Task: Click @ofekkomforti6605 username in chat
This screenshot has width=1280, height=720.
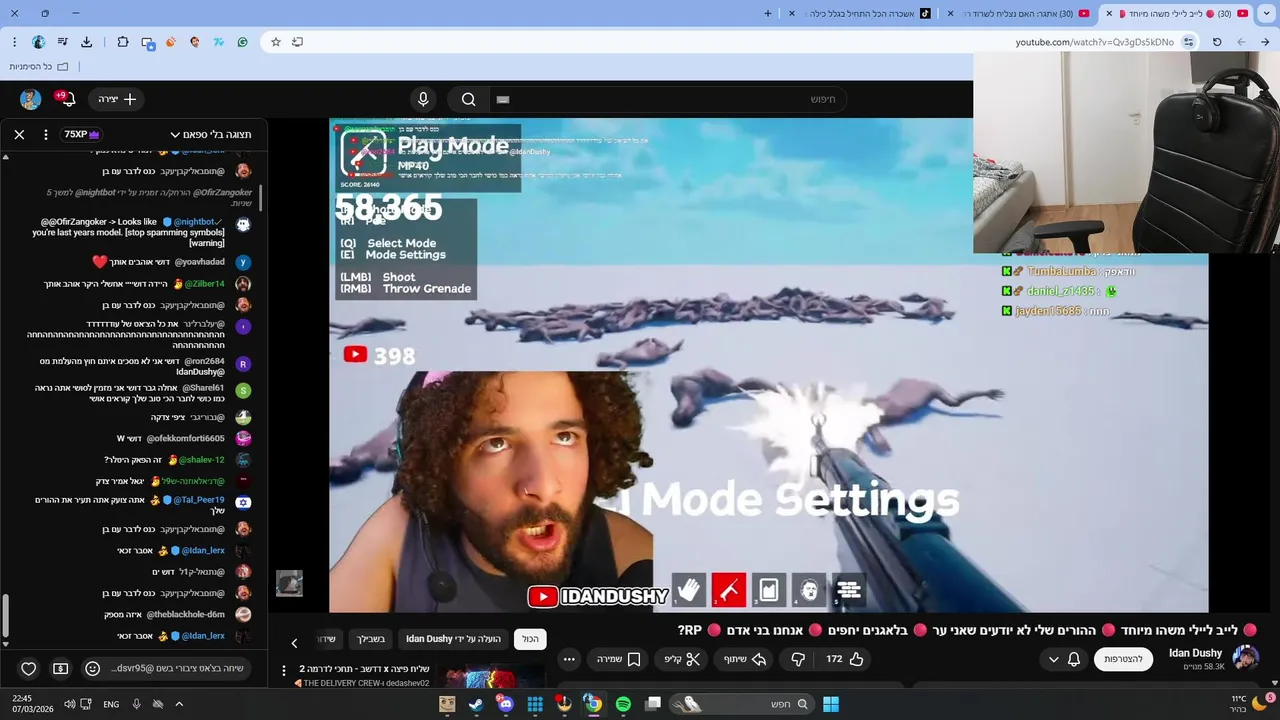Action: (x=186, y=438)
